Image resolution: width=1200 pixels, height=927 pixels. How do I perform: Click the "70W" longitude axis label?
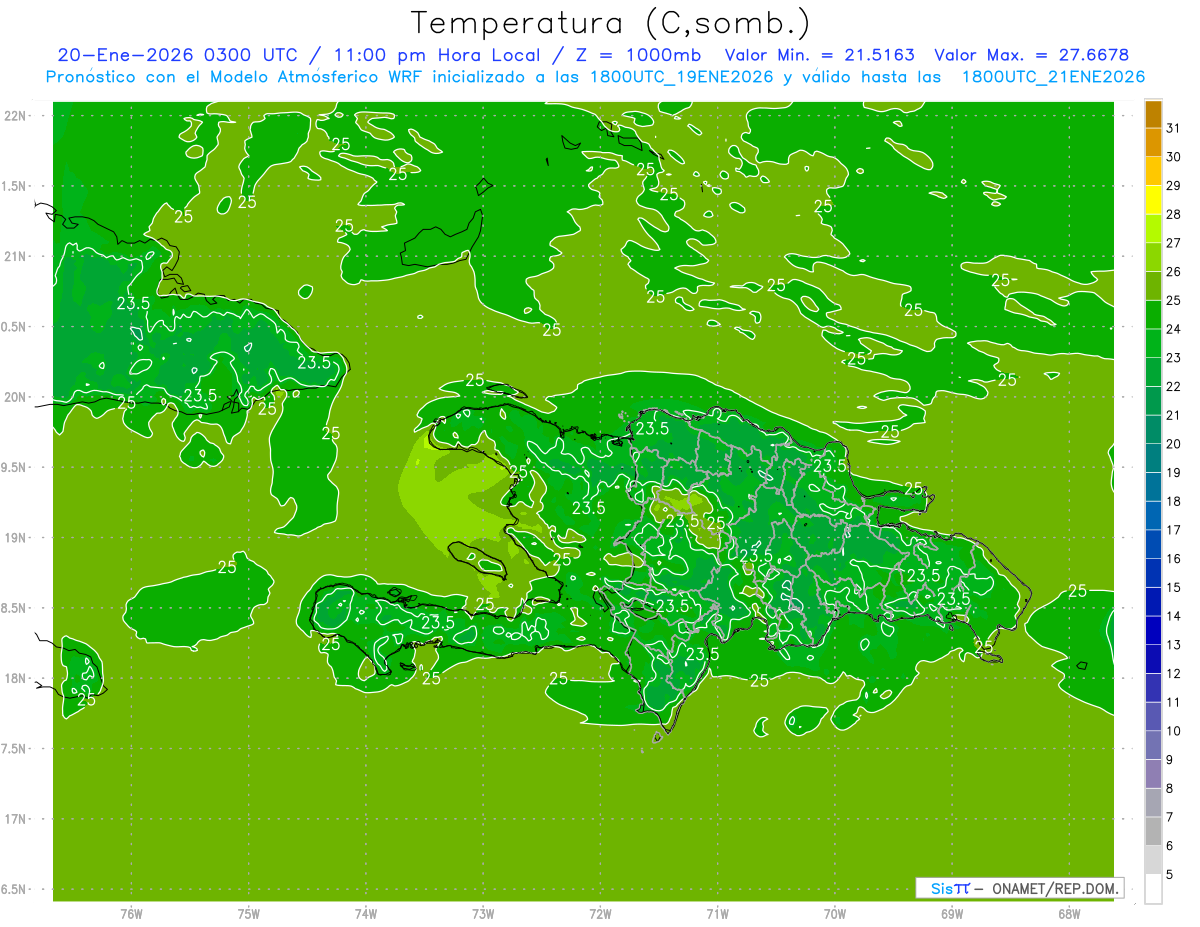pyautogui.click(x=835, y=914)
